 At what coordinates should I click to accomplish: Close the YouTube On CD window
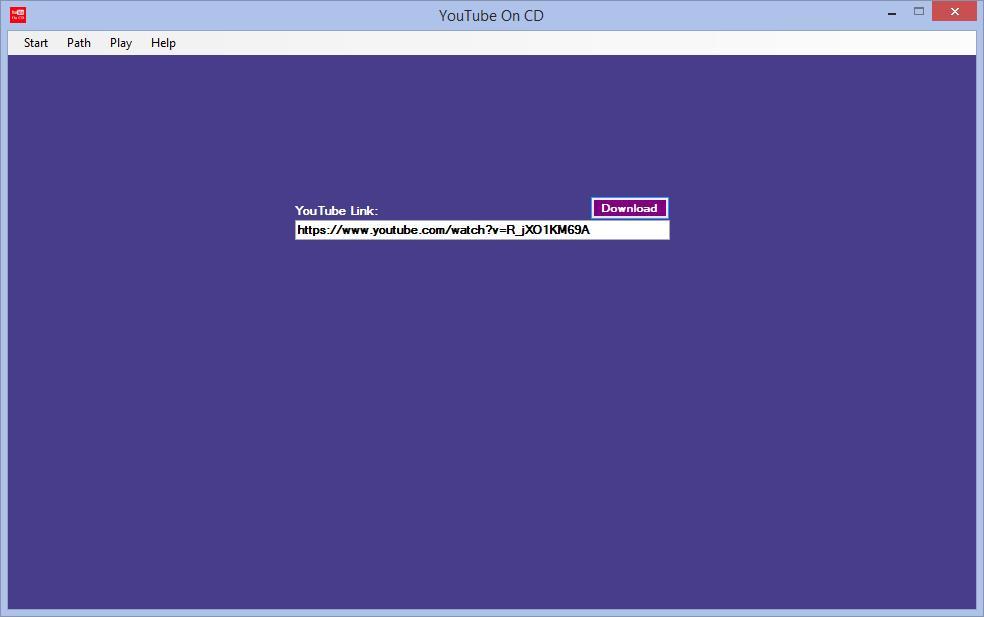[955, 11]
